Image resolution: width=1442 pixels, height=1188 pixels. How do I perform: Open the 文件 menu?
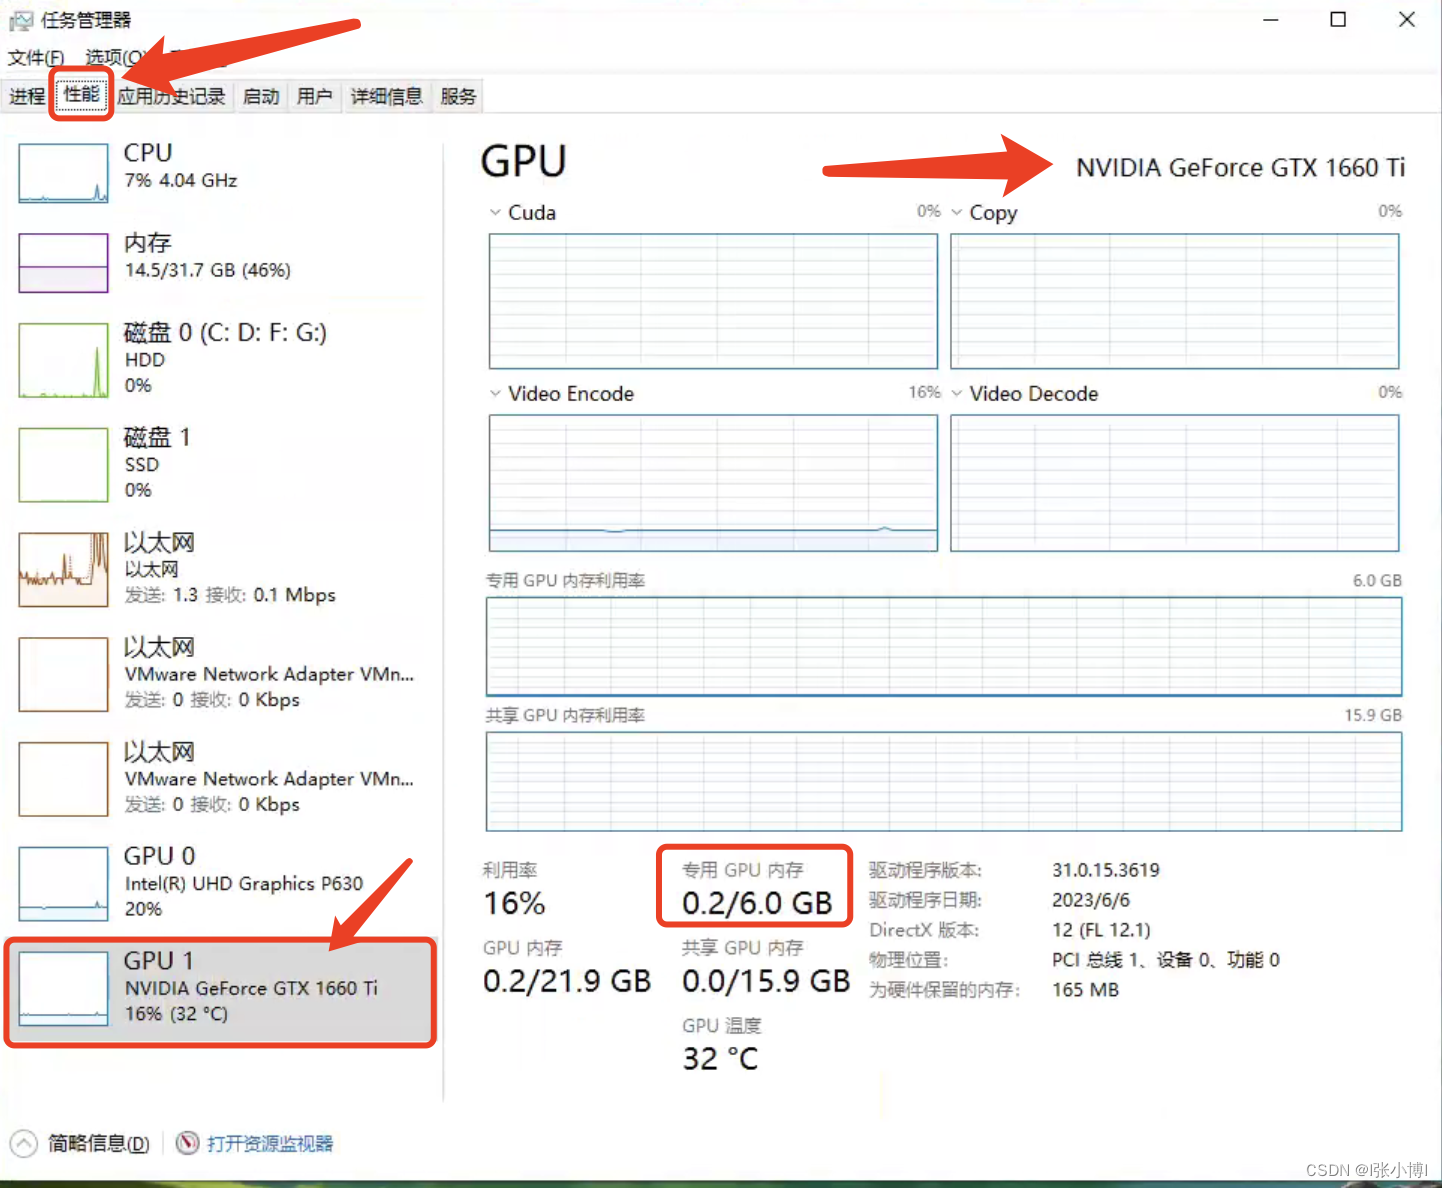(36, 57)
